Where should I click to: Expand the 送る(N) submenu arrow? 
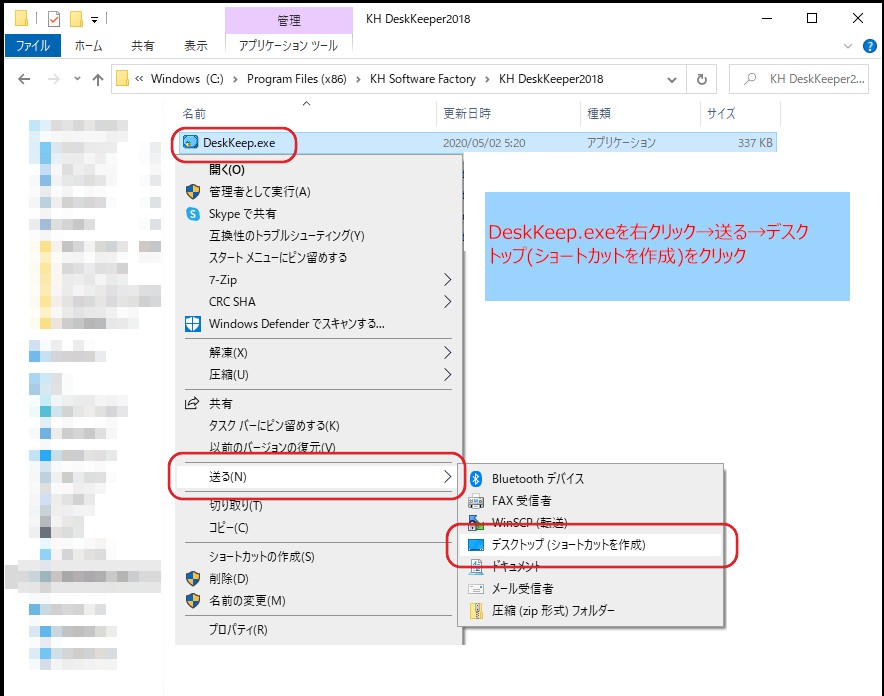447,477
